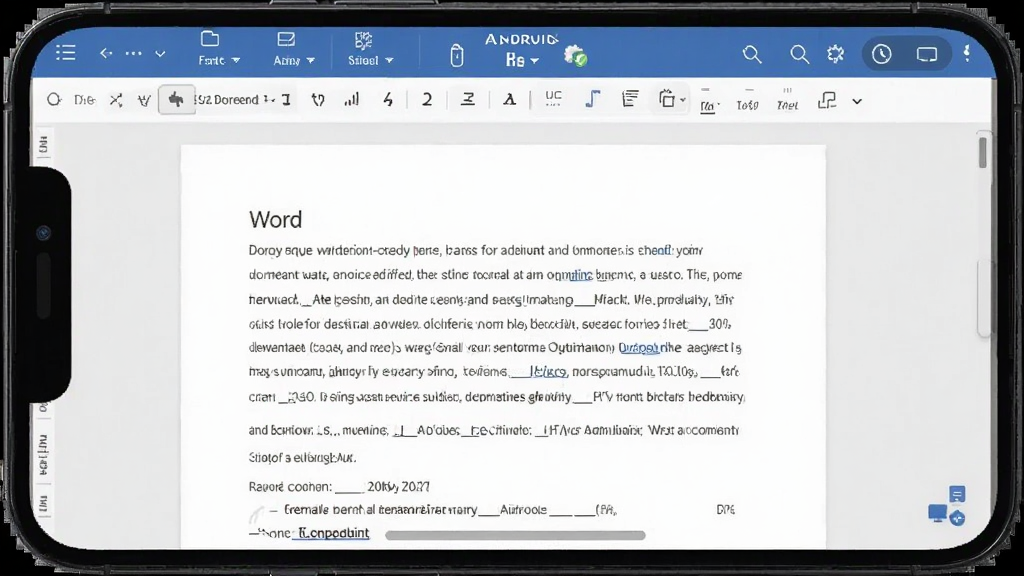Viewport: 1024px width, 576px height.
Task: Click the blue hook-shaped toolbar icon
Action: pyautogui.click(x=592, y=99)
